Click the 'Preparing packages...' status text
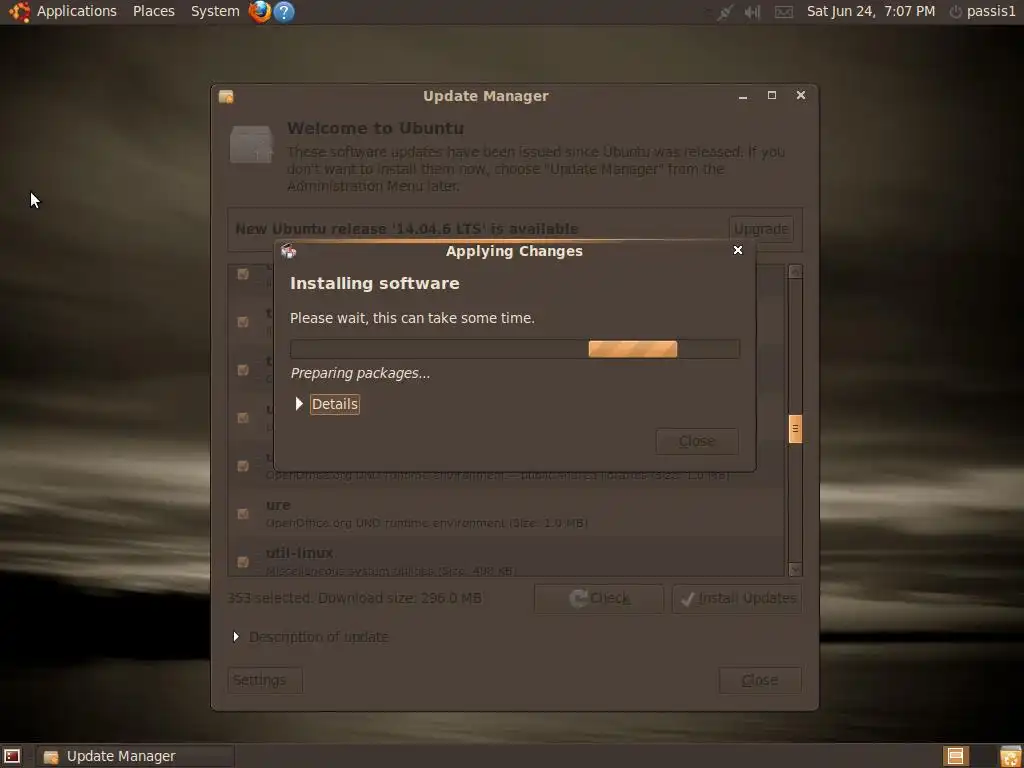 [x=360, y=374]
